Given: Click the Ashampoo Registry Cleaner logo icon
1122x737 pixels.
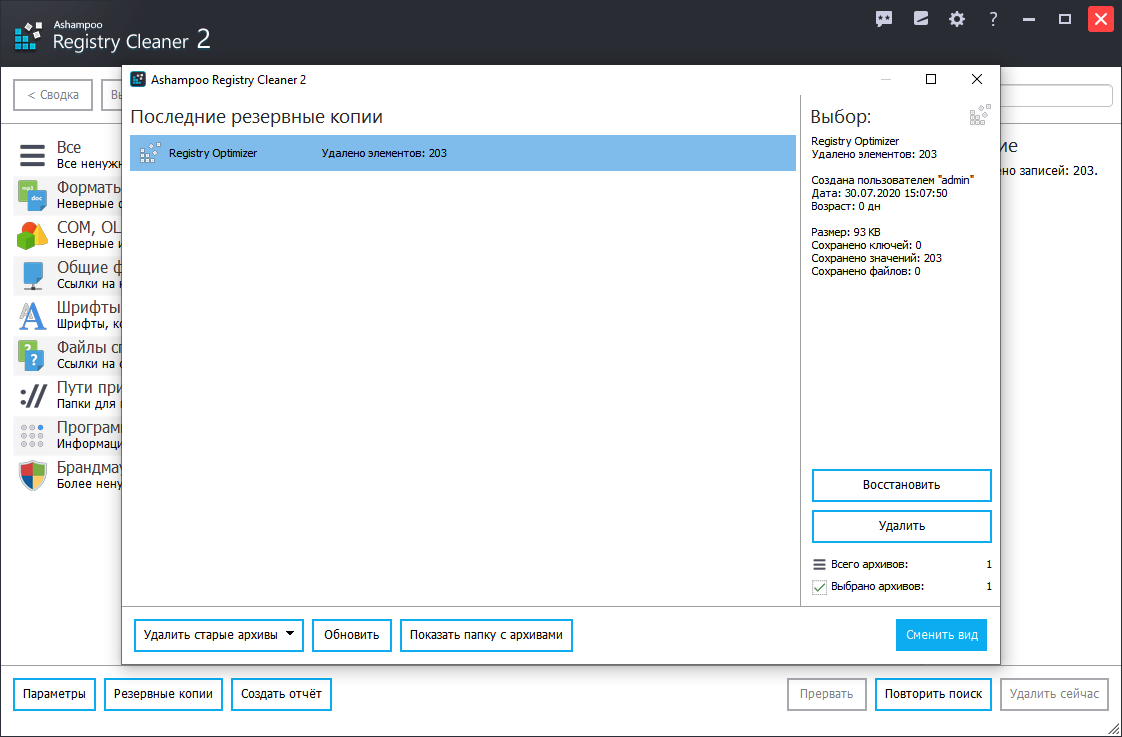Looking at the screenshot, I should click(29, 36).
